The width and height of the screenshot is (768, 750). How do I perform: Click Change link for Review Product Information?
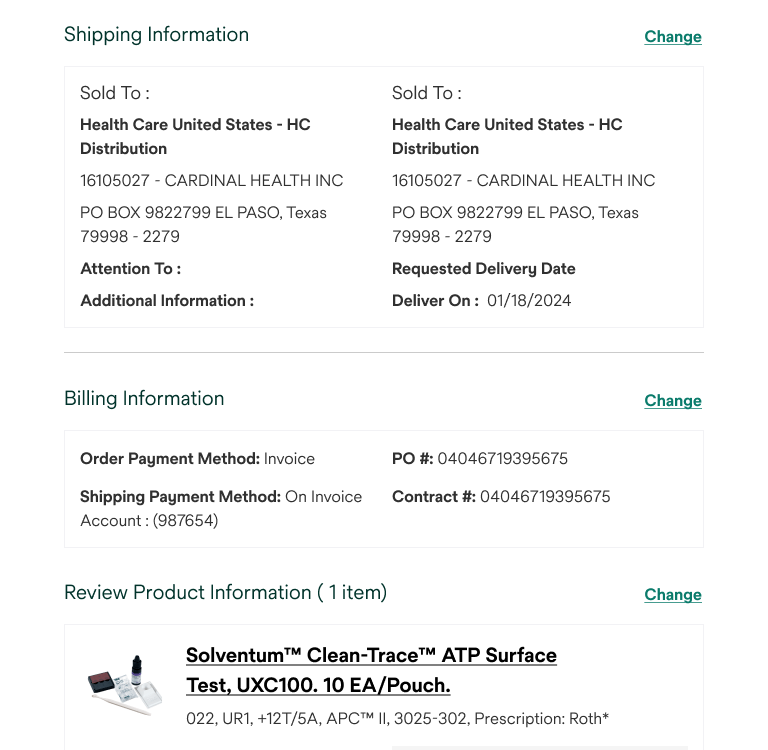point(672,595)
